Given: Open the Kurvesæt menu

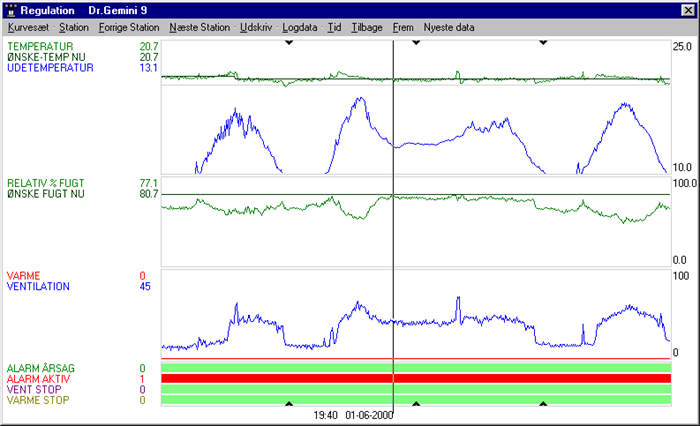Looking at the screenshot, I should (x=28, y=28).
